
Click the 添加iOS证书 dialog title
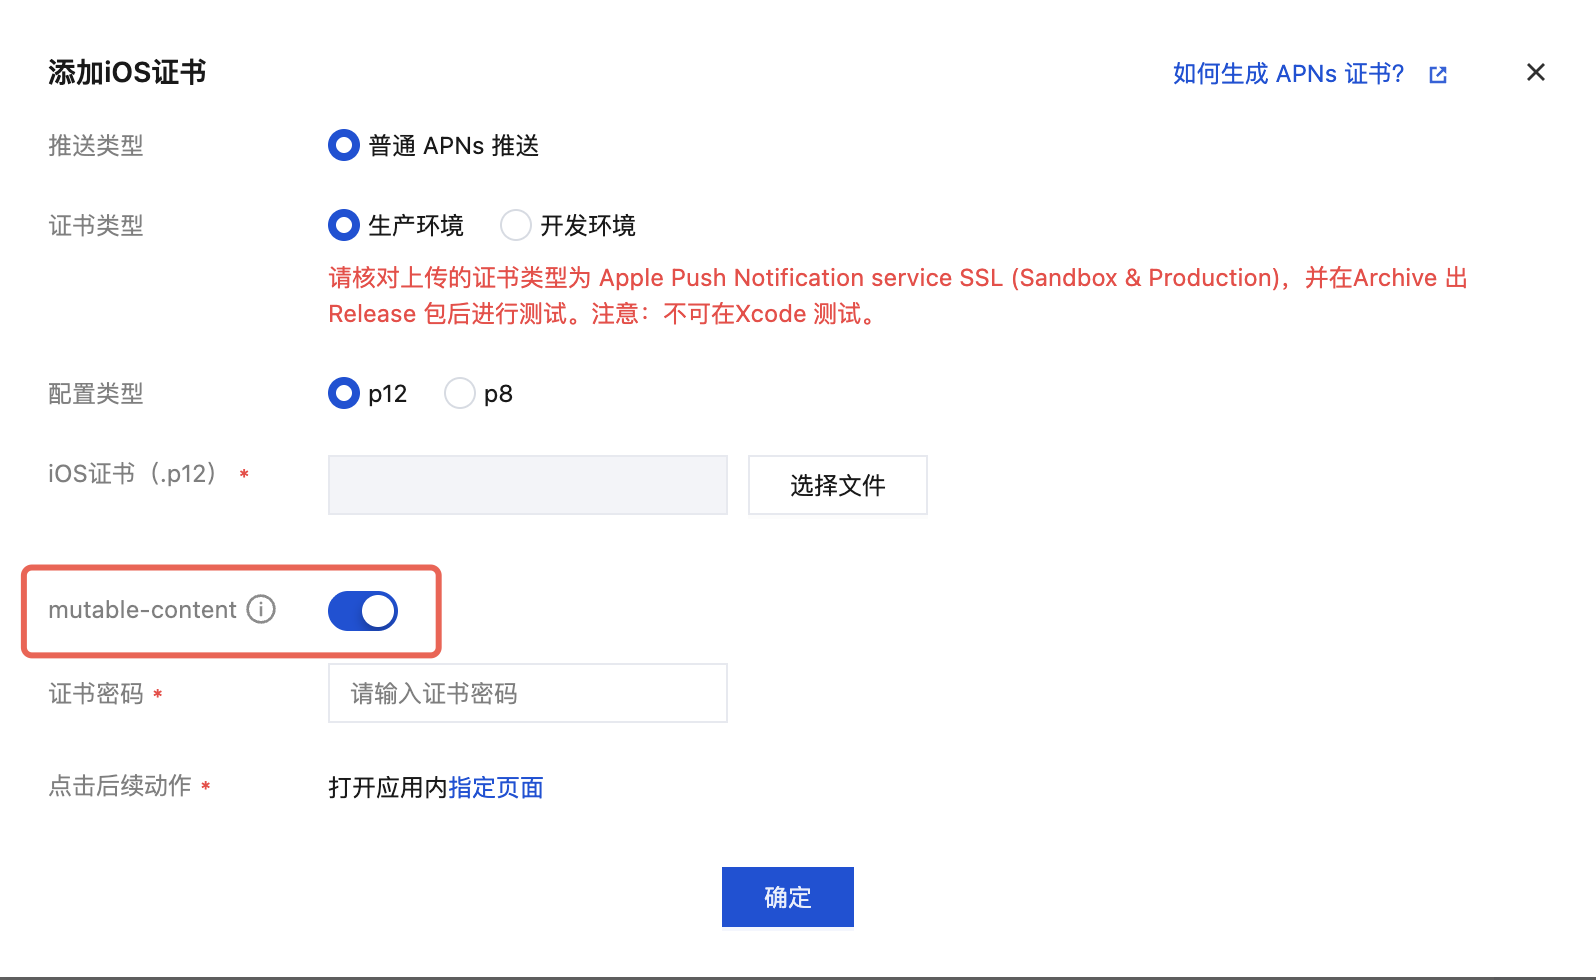(x=127, y=73)
